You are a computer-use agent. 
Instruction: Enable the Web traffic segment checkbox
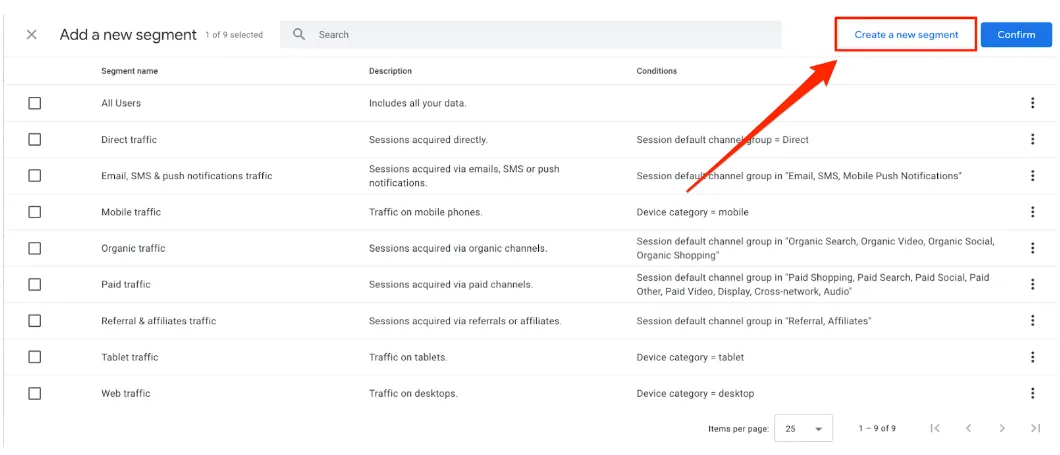pos(35,393)
